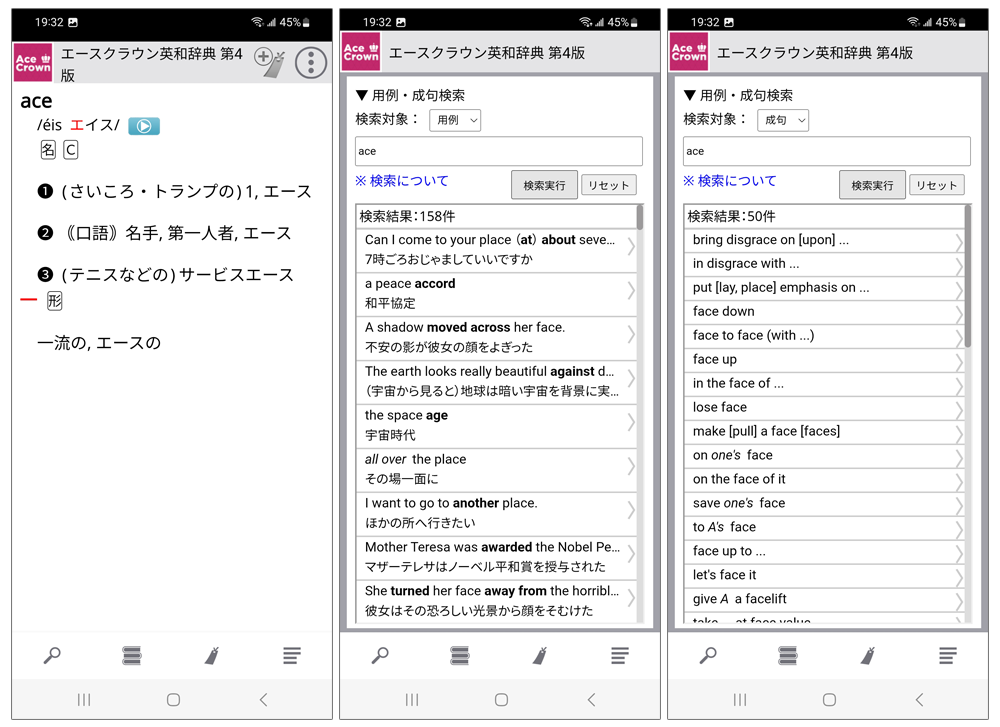Open the 検索対象 dropdown showing 成句
Image resolution: width=1000 pixels, height=727 pixels.
(783, 120)
